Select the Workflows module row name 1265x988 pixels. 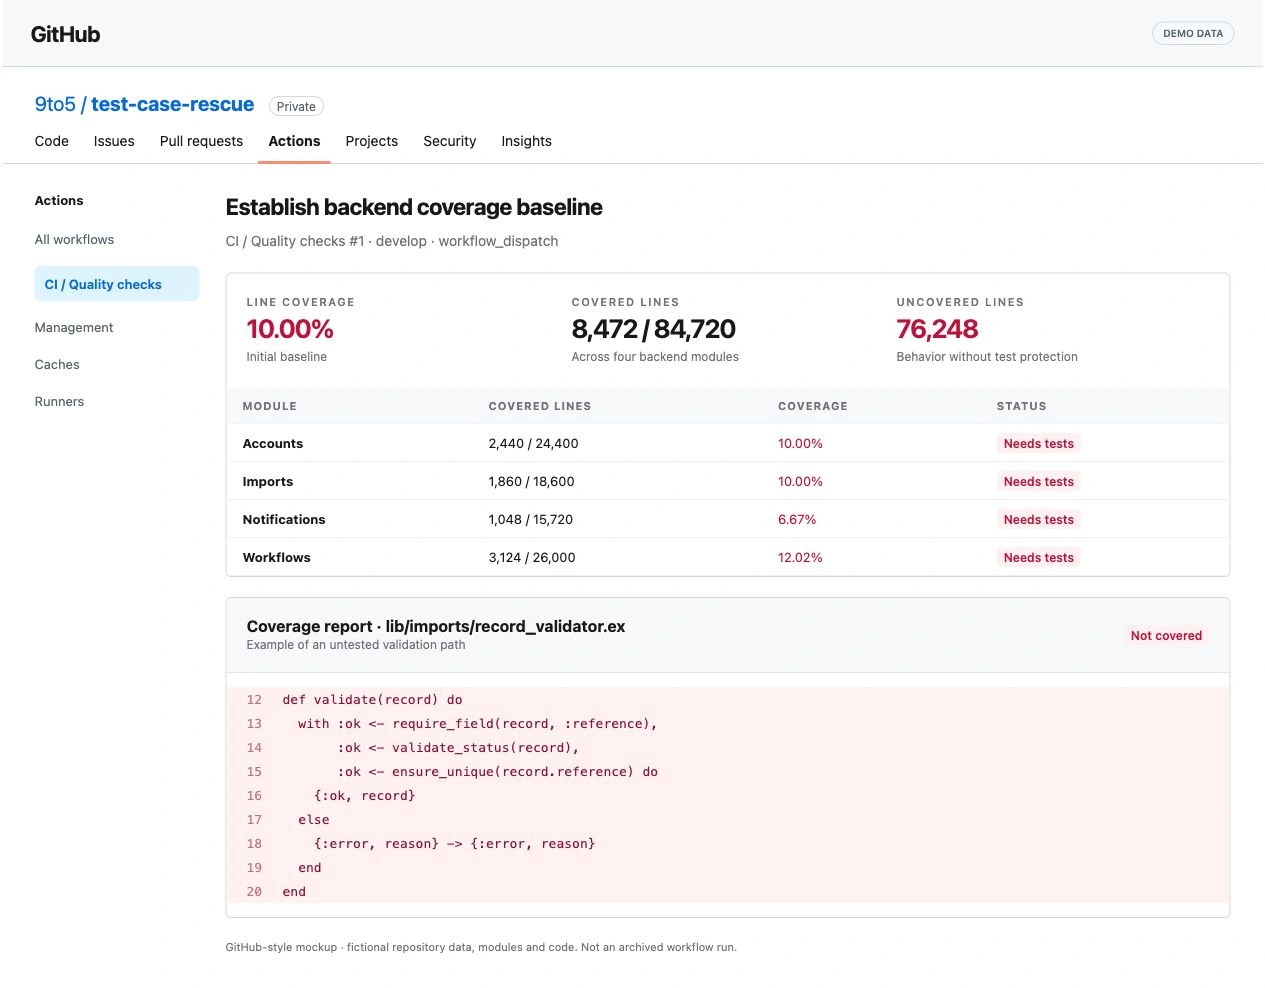coord(277,557)
